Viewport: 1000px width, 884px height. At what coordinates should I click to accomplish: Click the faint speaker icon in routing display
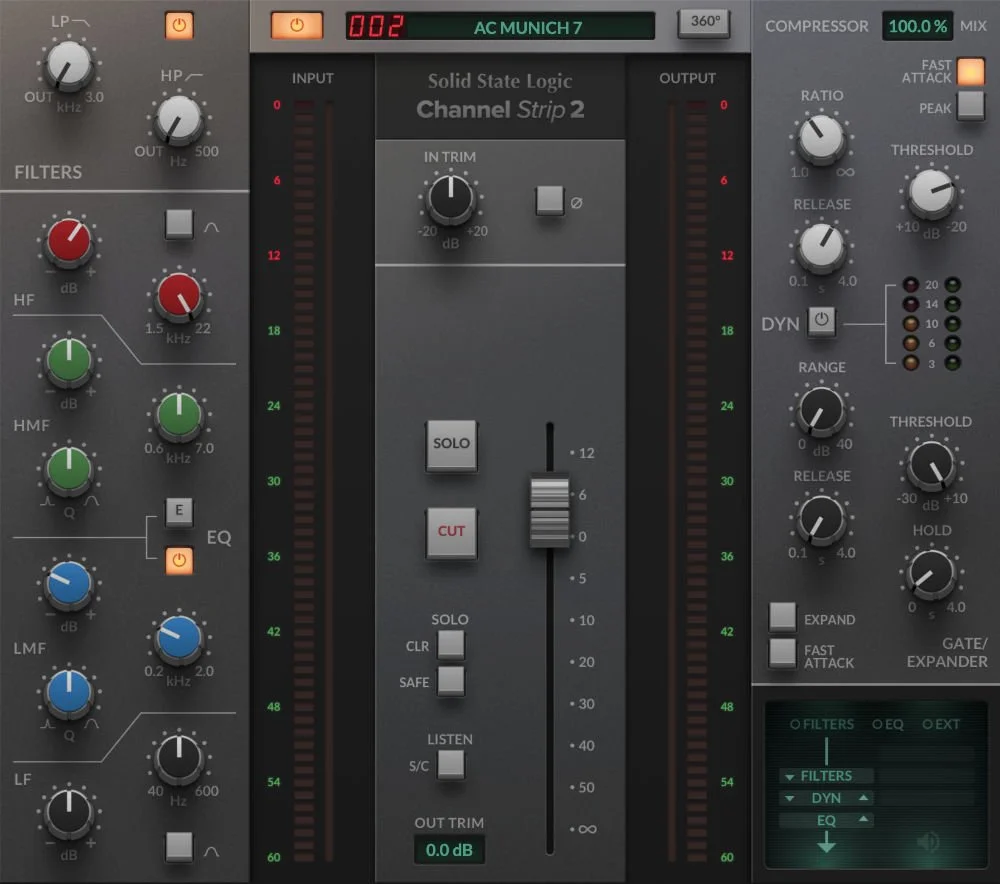[928, 843]
